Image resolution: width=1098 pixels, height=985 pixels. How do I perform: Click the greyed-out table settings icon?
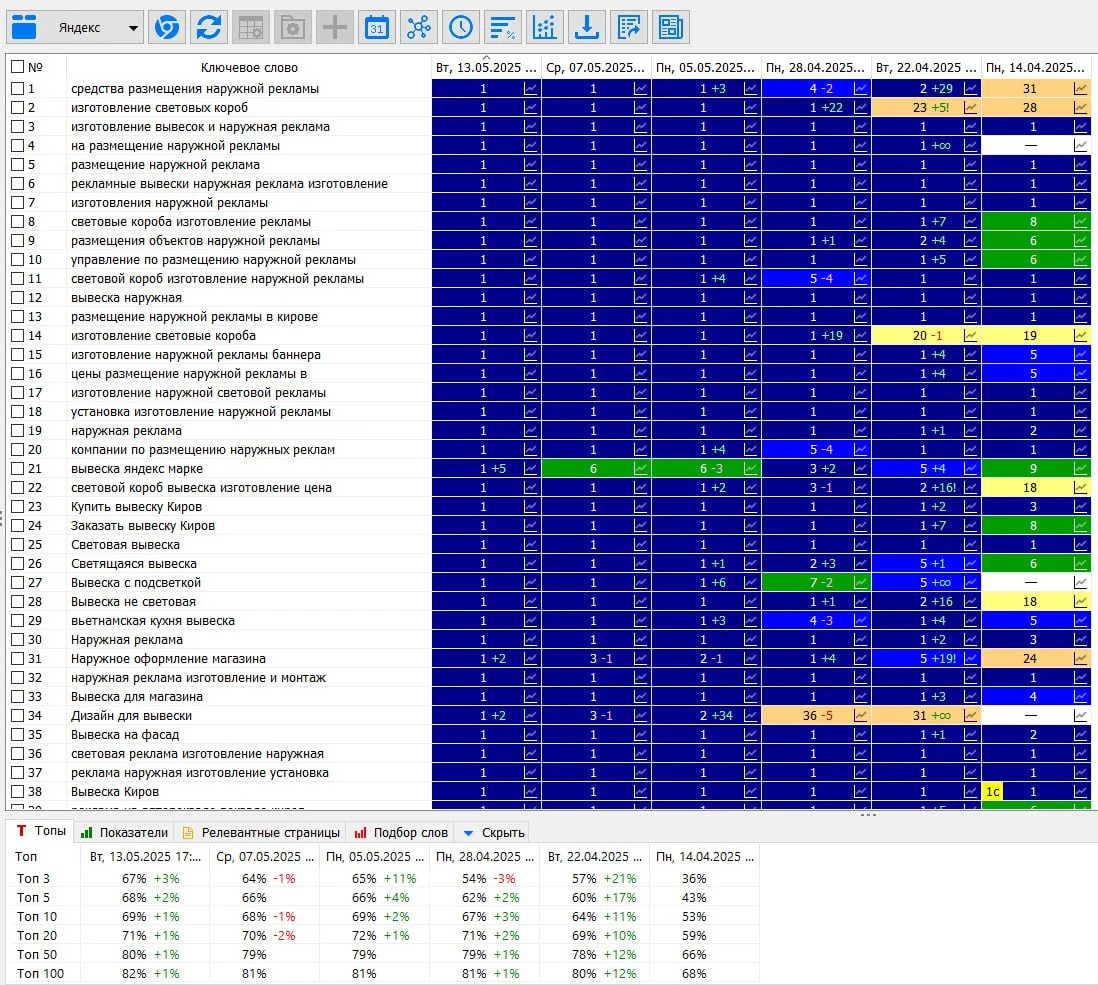(251, 27)
